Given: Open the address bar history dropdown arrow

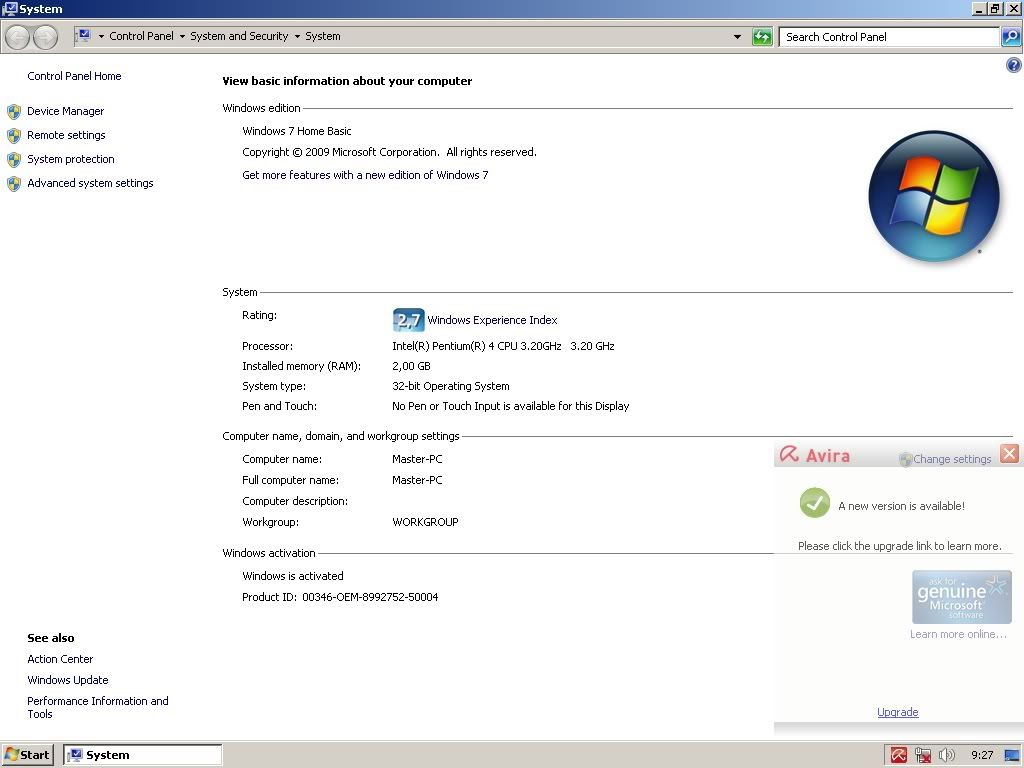Looking at the screenshot, I should 737,37.
